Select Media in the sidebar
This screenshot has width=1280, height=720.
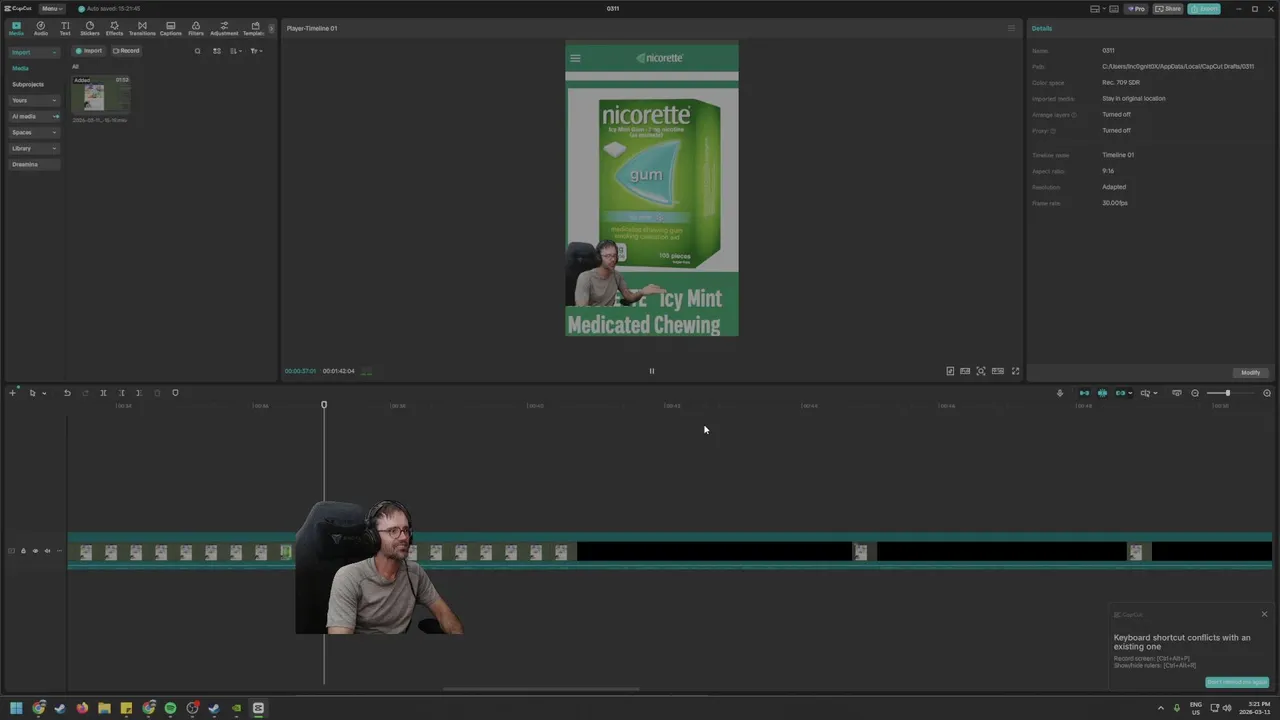[x=20, y=68]
